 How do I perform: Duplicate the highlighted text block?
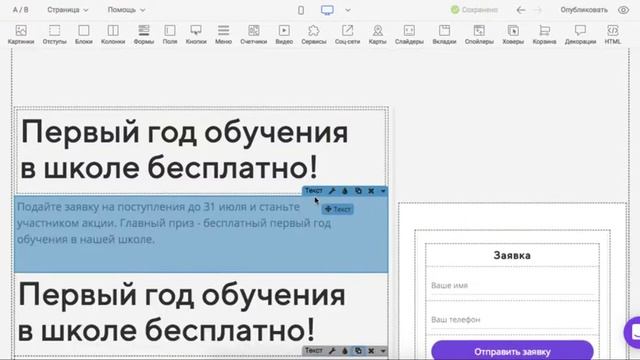click(x=358, y=191)
